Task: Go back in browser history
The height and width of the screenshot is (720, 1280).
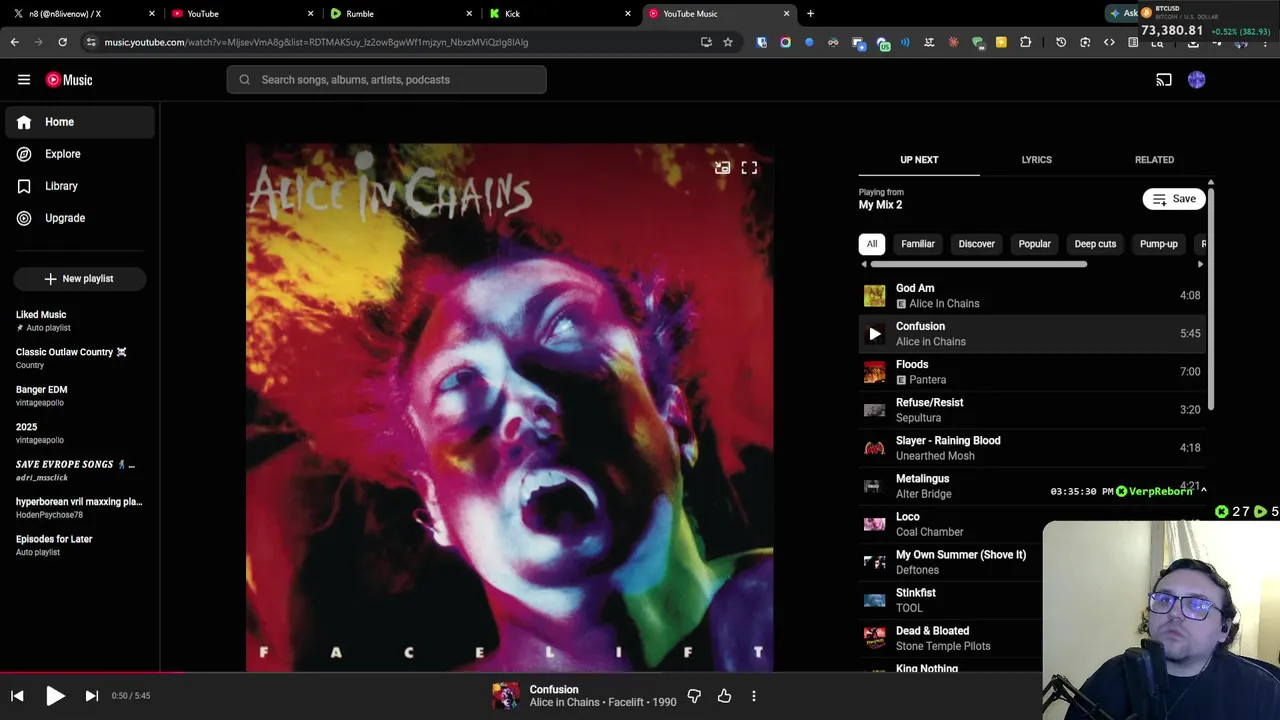Action: [x=14, y=42]
